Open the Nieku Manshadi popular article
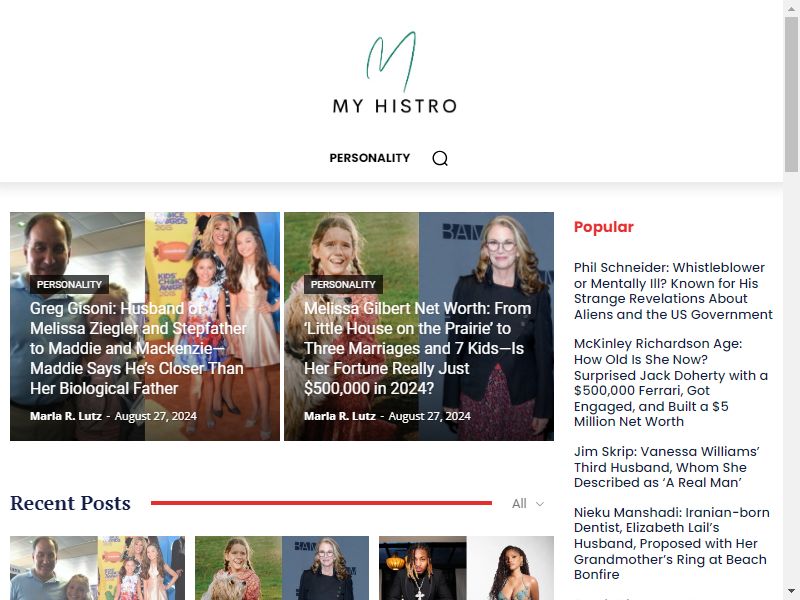800x600 pixels. coord(671,543)
